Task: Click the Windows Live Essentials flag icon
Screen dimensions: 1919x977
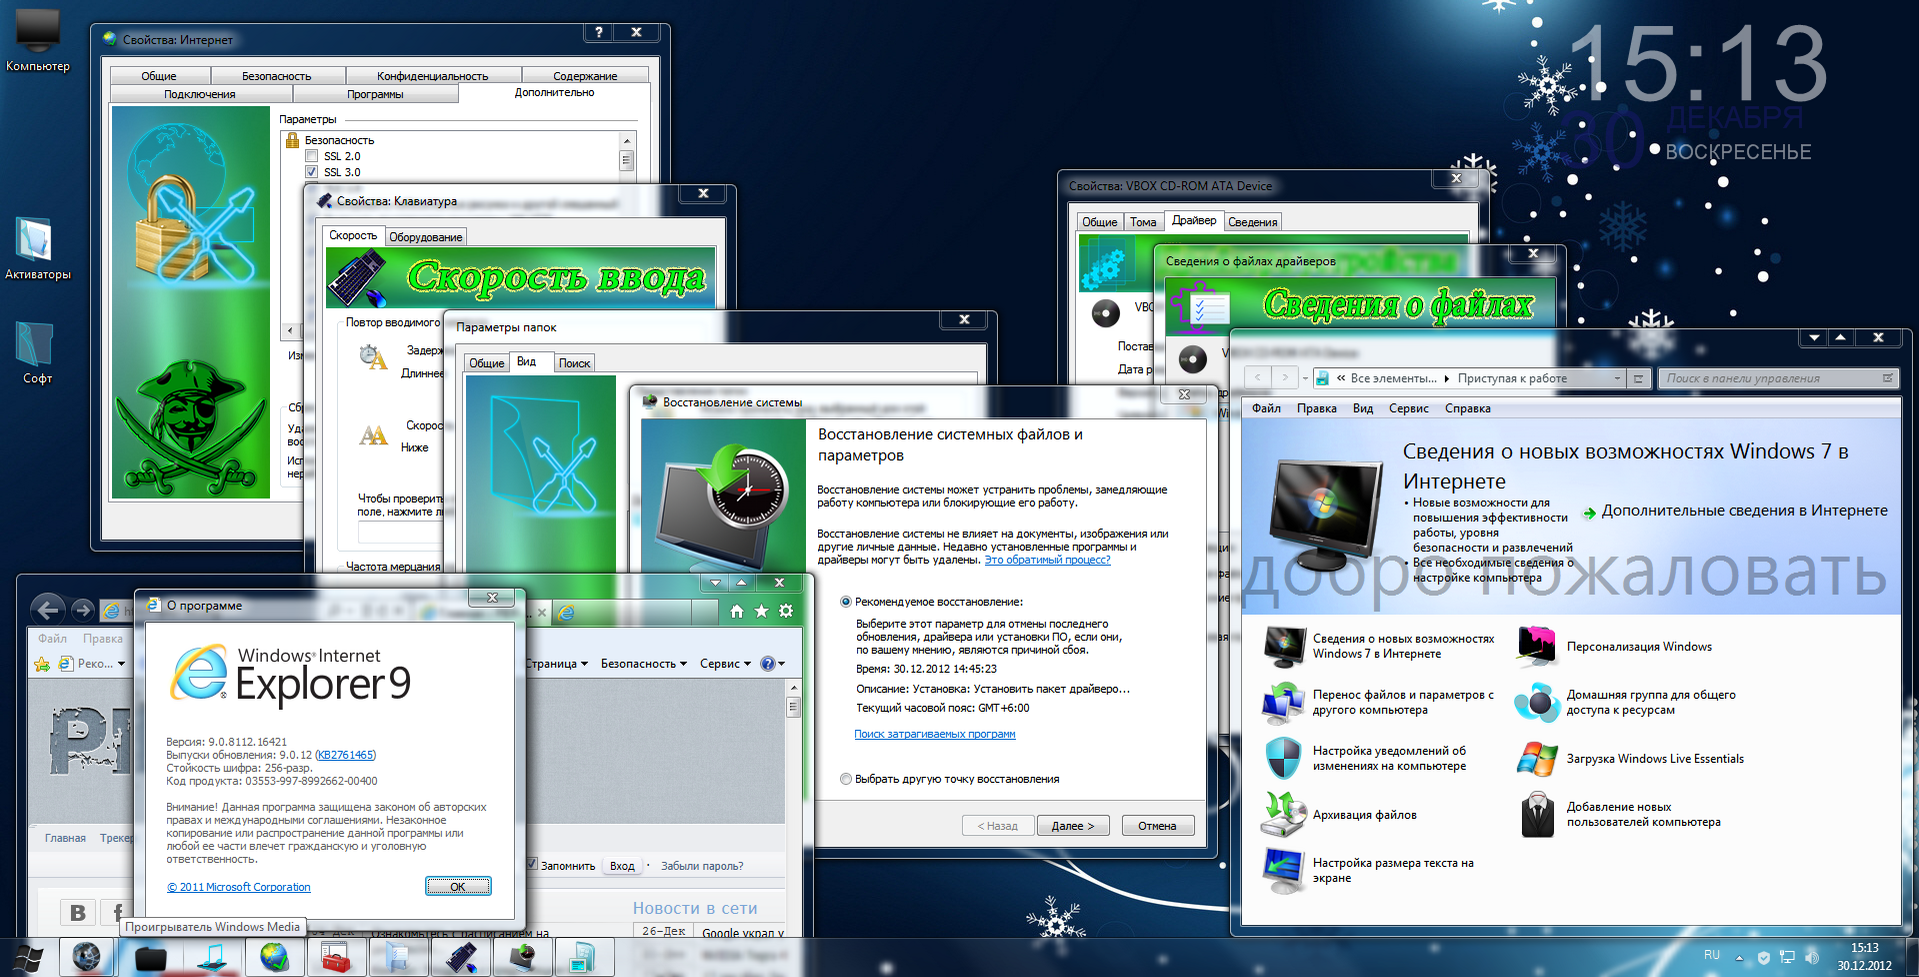Action: (1537, 758)
